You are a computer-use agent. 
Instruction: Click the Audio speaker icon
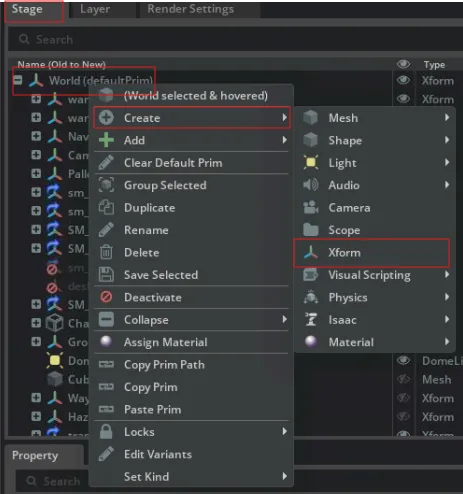pos(311,185)
